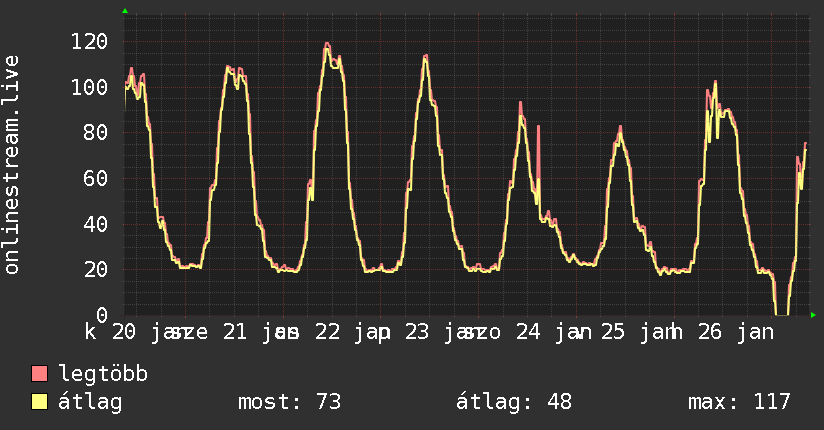Click the 22 date label on x-axis
Screen dimensions: 824x430
327,332
